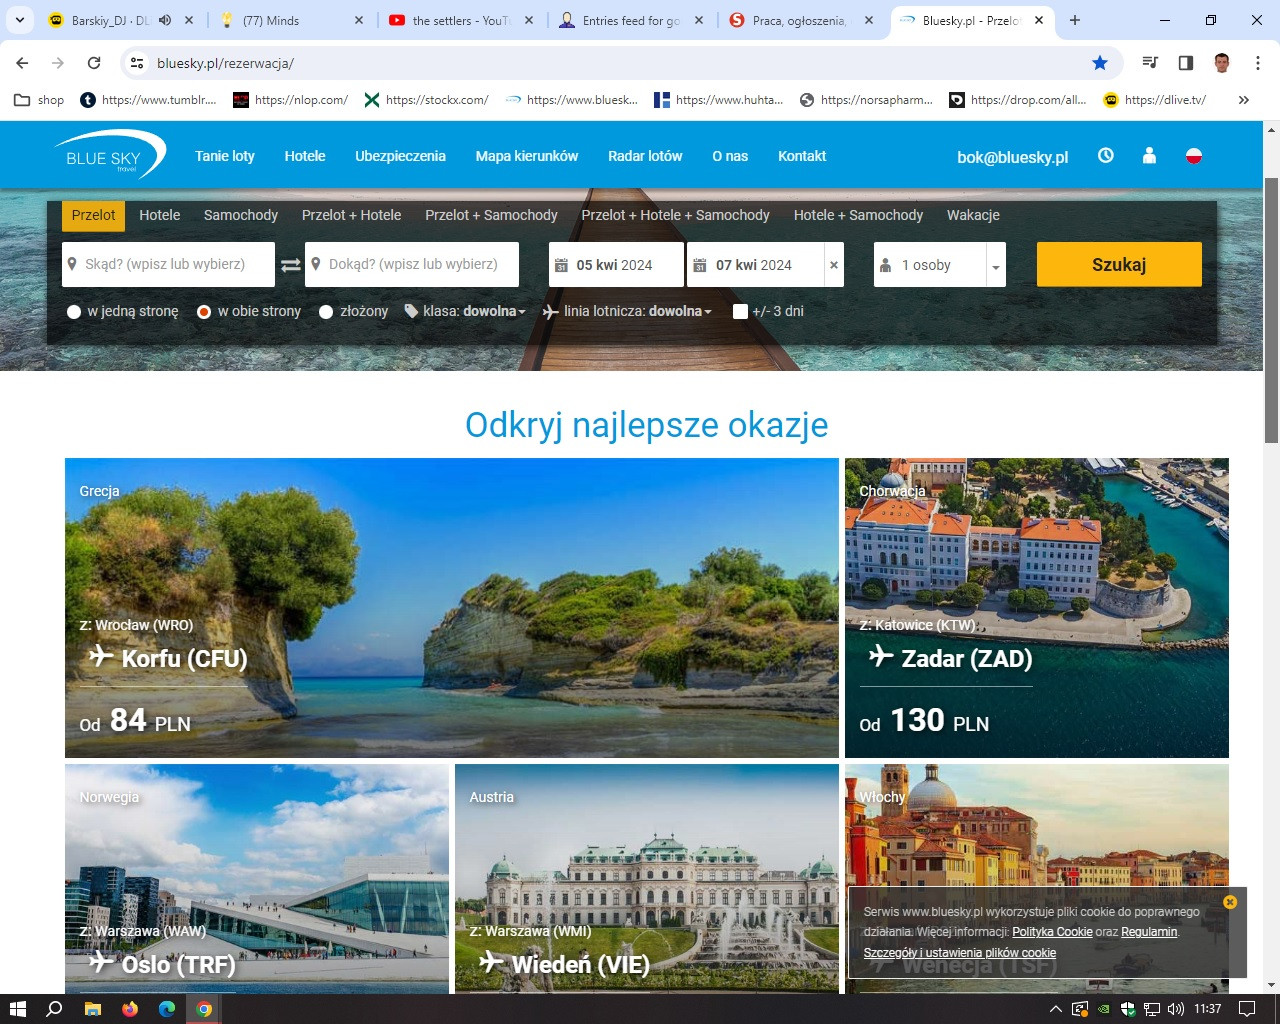Click the Polish flag language icon

pos(1193,156)
